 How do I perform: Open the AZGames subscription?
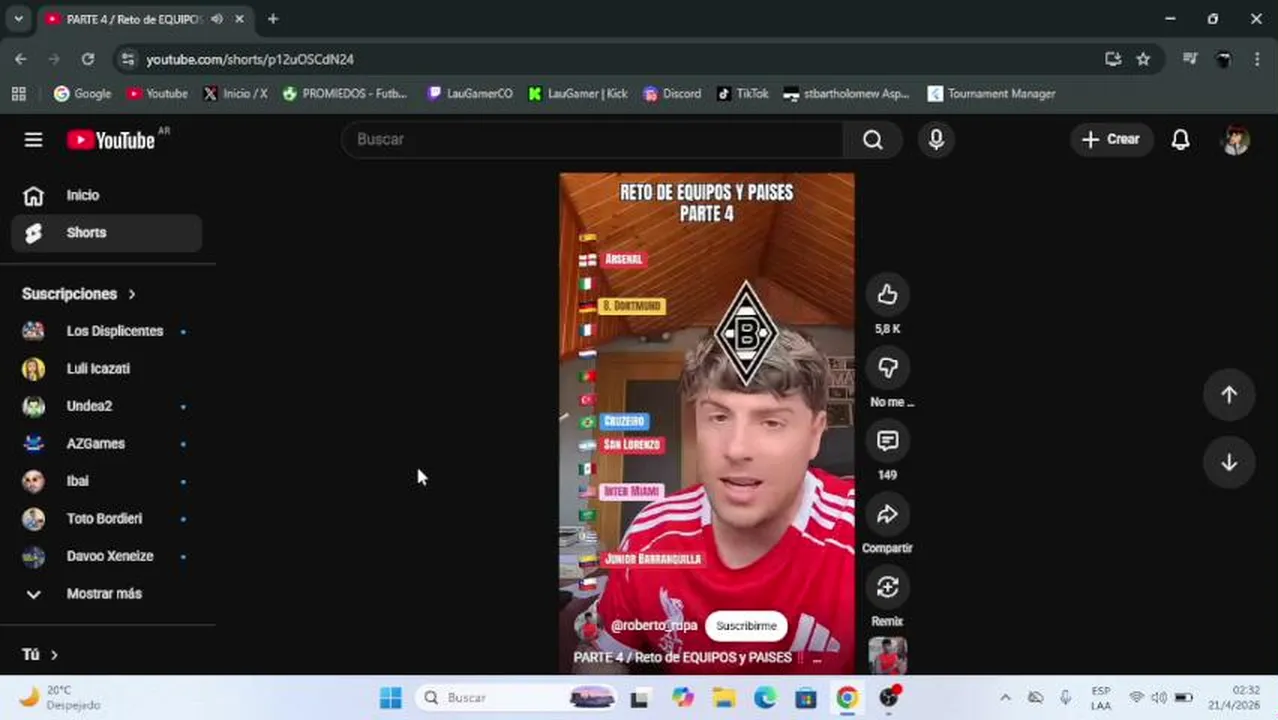coord(107,443)
